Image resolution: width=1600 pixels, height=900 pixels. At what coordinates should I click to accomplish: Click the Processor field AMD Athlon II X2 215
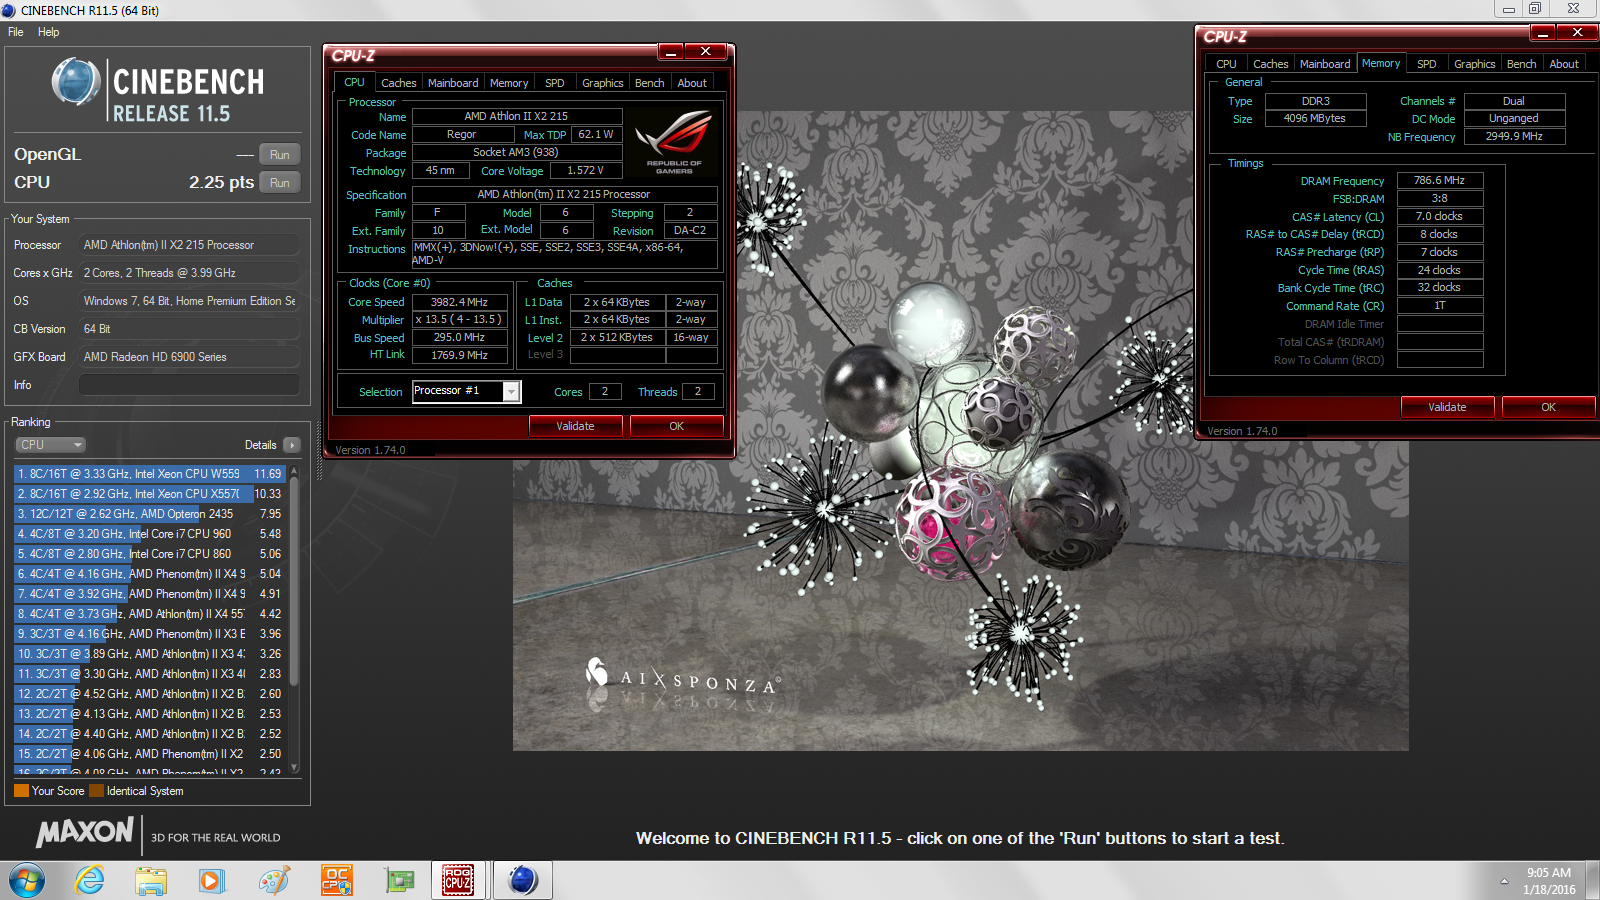pos(189,245)
